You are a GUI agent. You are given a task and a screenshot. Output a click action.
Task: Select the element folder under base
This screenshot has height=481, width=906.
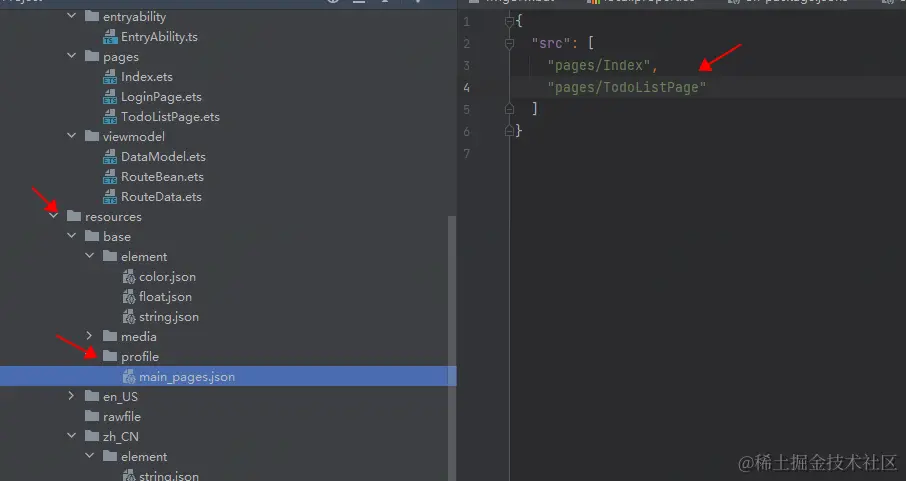(x=144, y=257)
